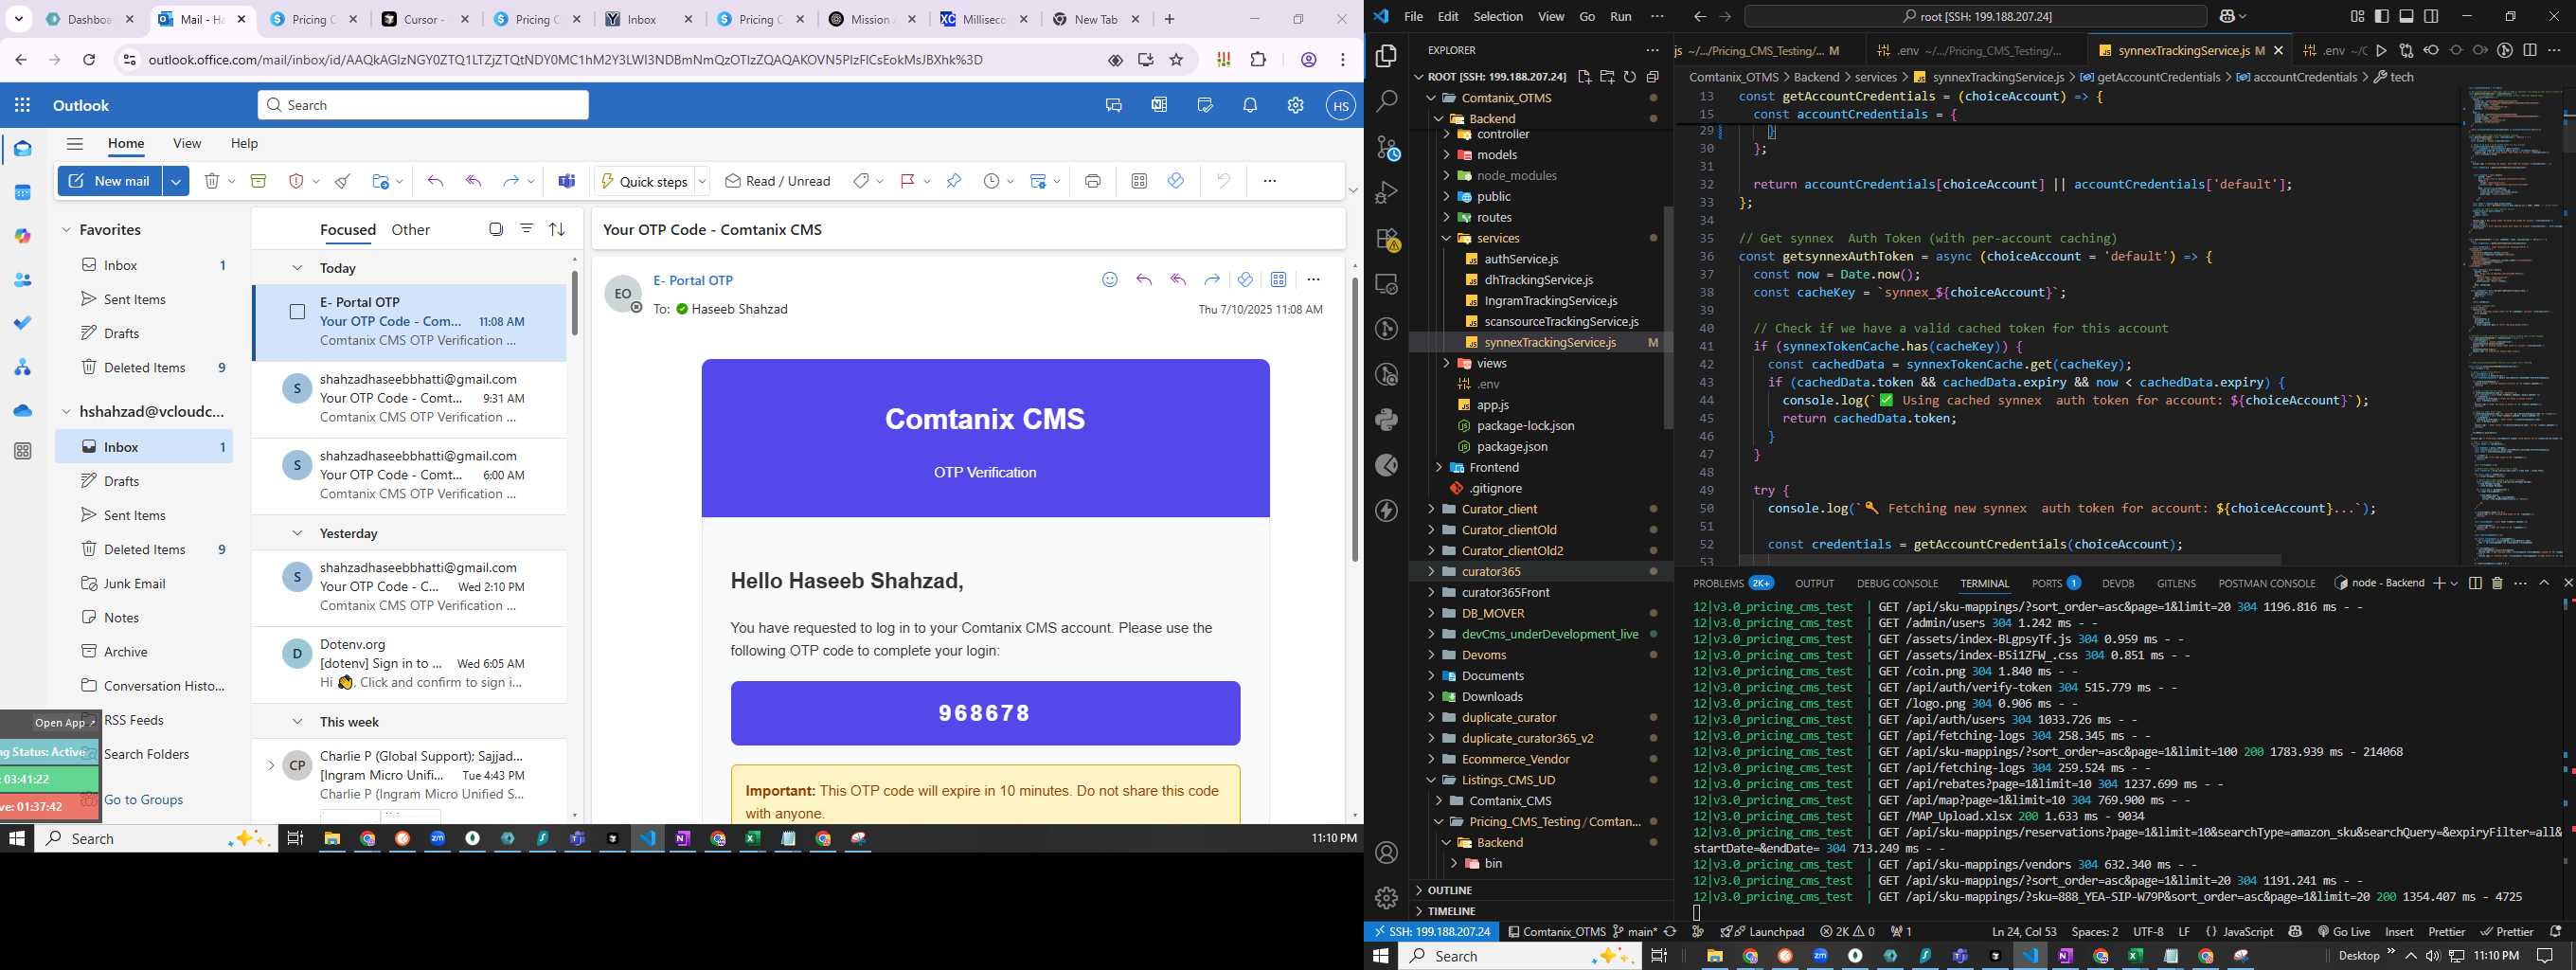Expand the TIMELINE section
The image size is (2576, 970).
click(x=1541, y=911)
